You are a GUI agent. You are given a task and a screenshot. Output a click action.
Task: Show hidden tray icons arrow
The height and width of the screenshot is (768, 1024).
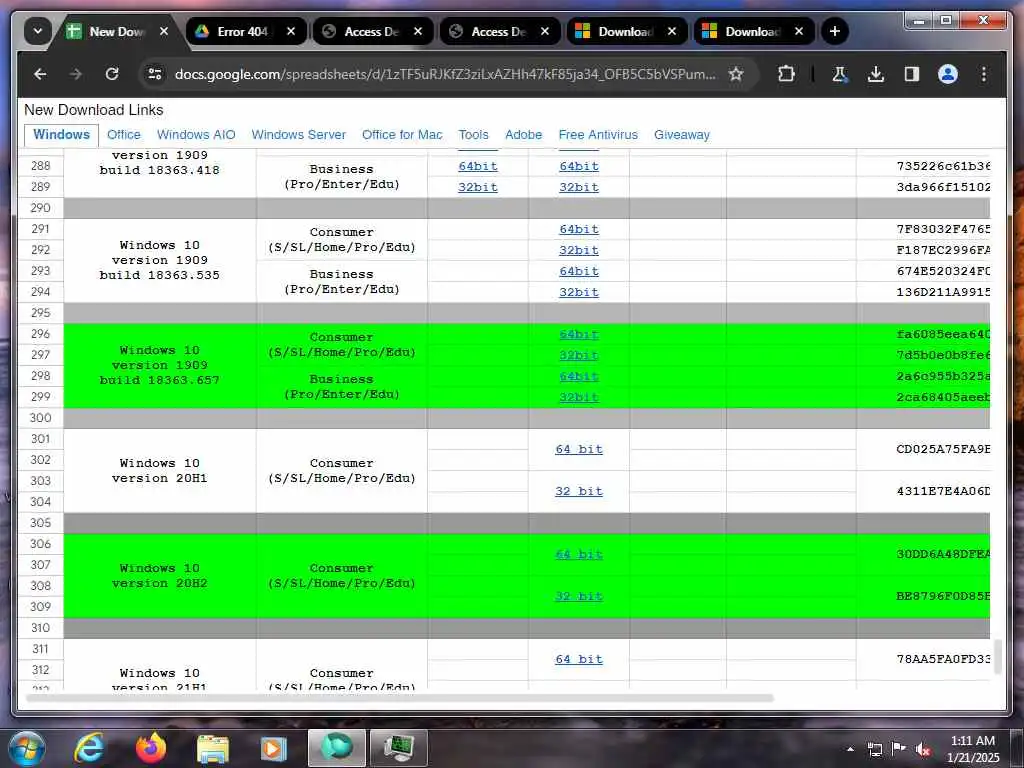point(850,749)
